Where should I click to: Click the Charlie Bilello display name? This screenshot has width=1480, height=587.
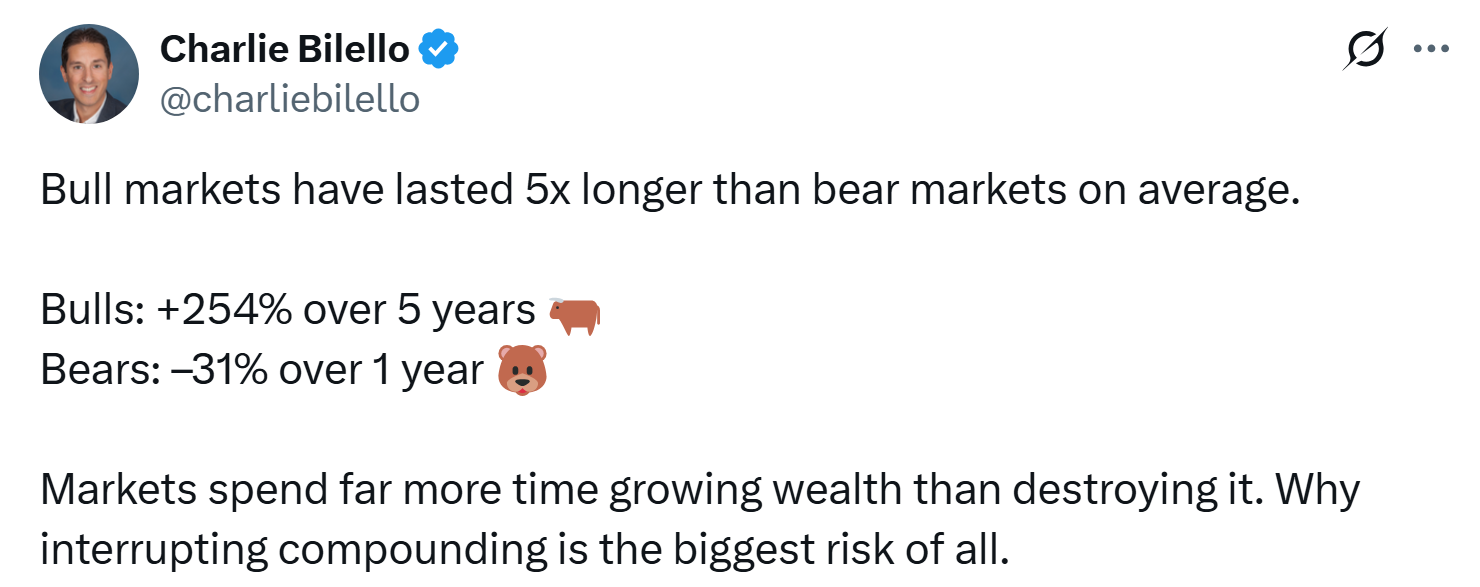284,48
